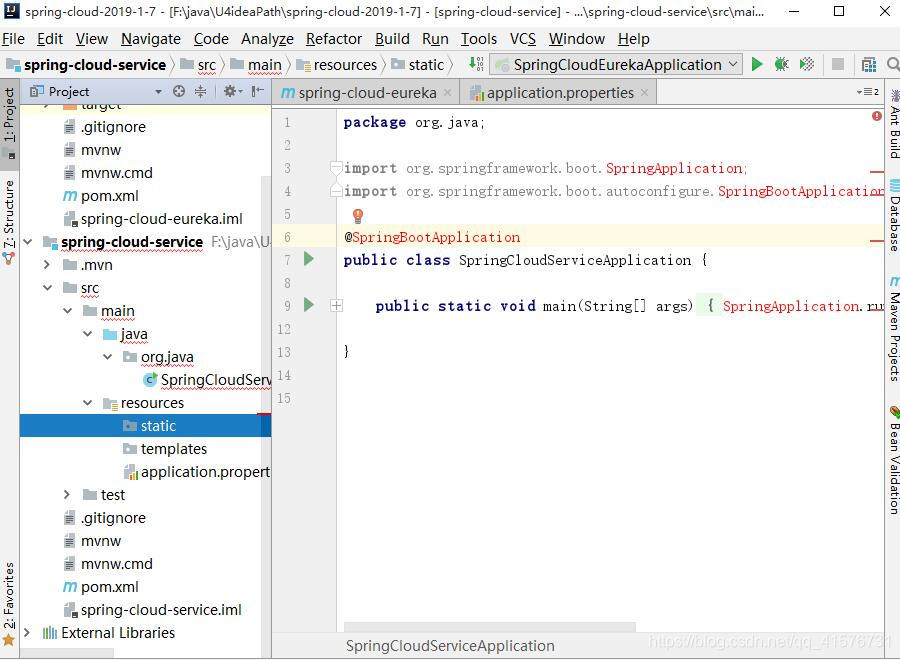Screen dimensions: 900x660
Task: Open Project Structure icon in toolbar
Action: (x=868, y=65)
